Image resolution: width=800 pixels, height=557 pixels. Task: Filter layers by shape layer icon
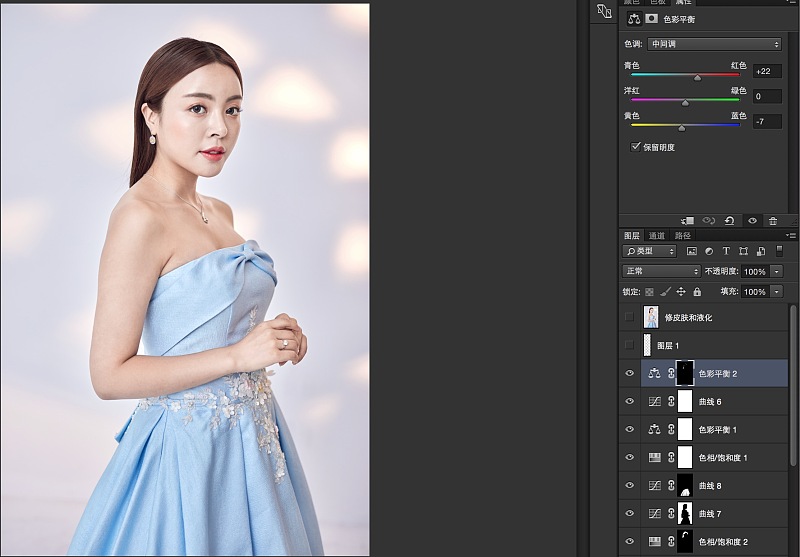pos(743,251)
